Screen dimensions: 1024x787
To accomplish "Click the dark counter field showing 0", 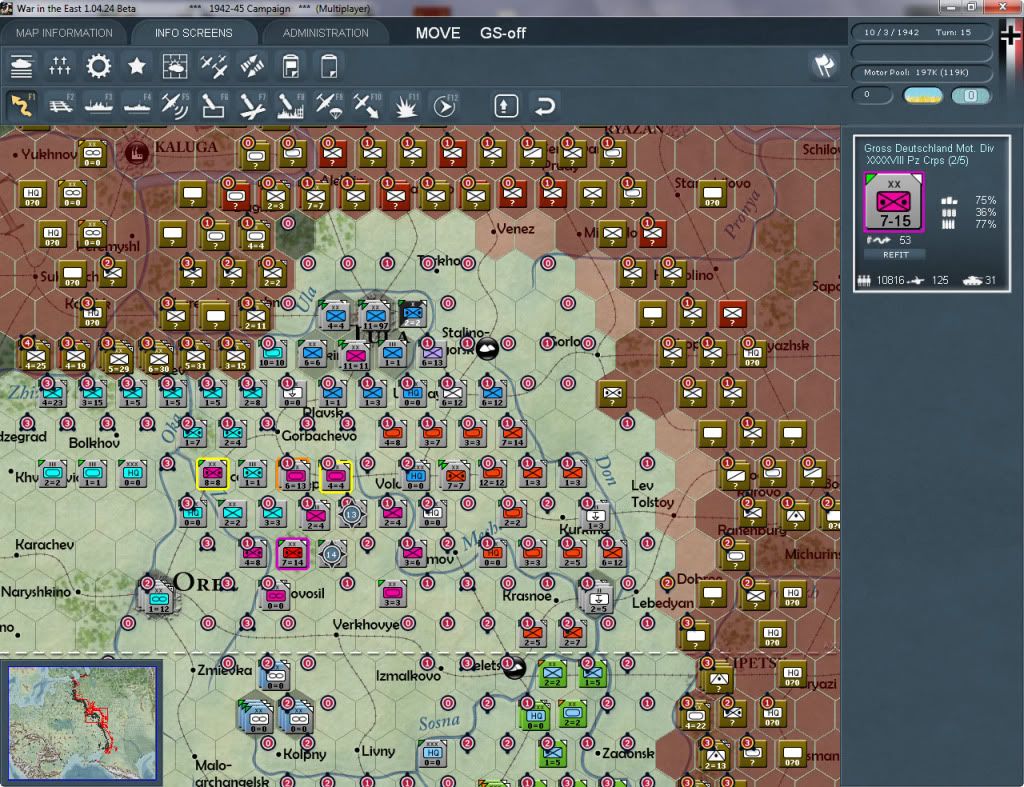I will coord(872,95).
